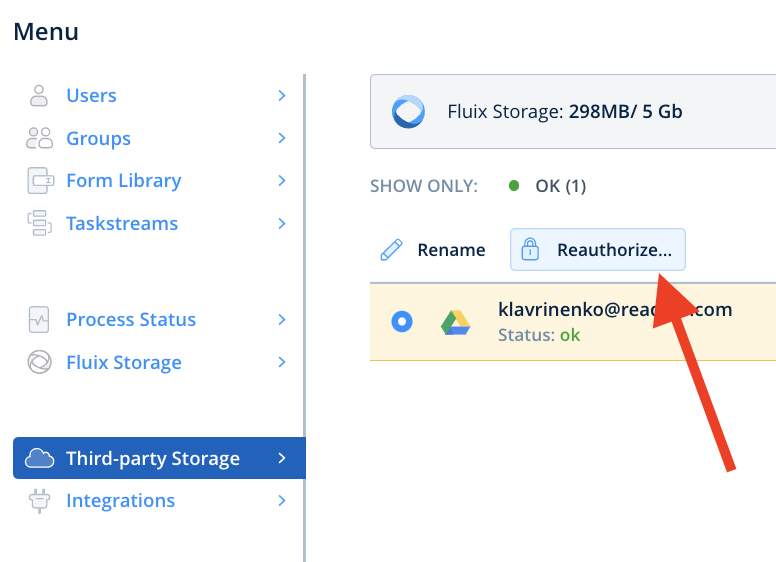The width and height of the screenshot is (776, 562).
Task: Open the Integrations menu item
Action: point(120,501)
